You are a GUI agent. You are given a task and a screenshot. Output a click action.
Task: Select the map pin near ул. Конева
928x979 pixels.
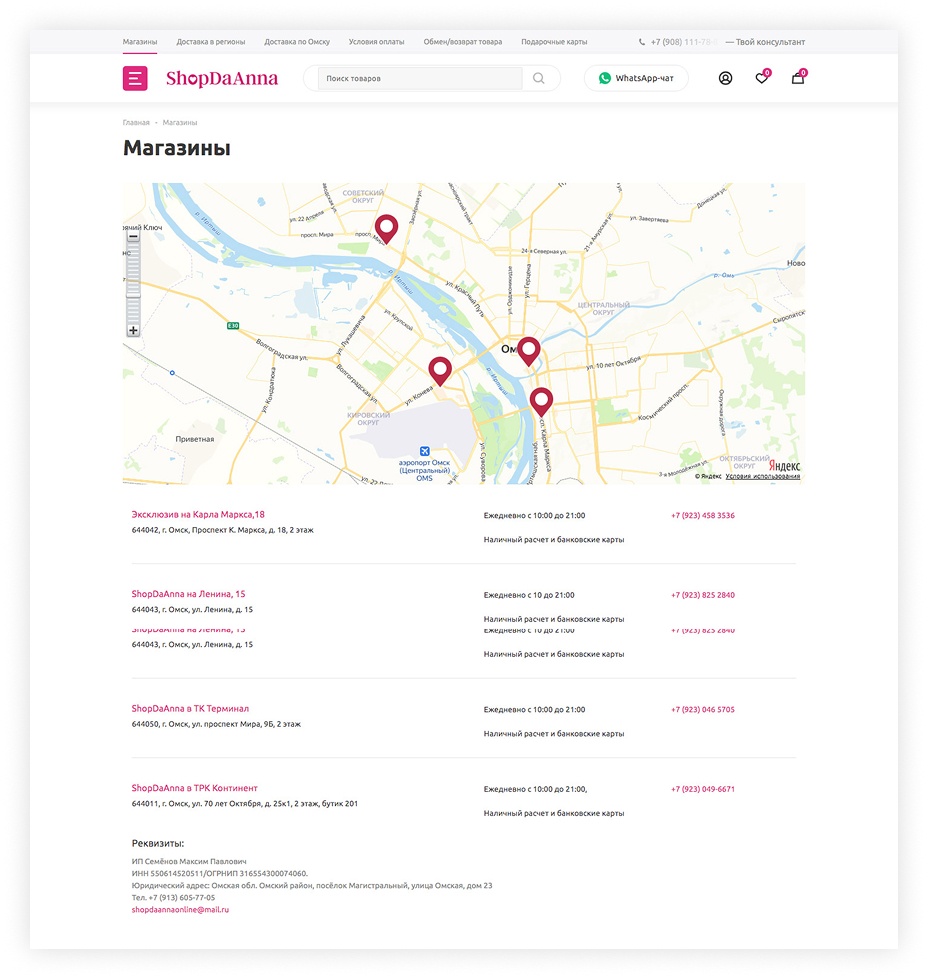[440, 371]
